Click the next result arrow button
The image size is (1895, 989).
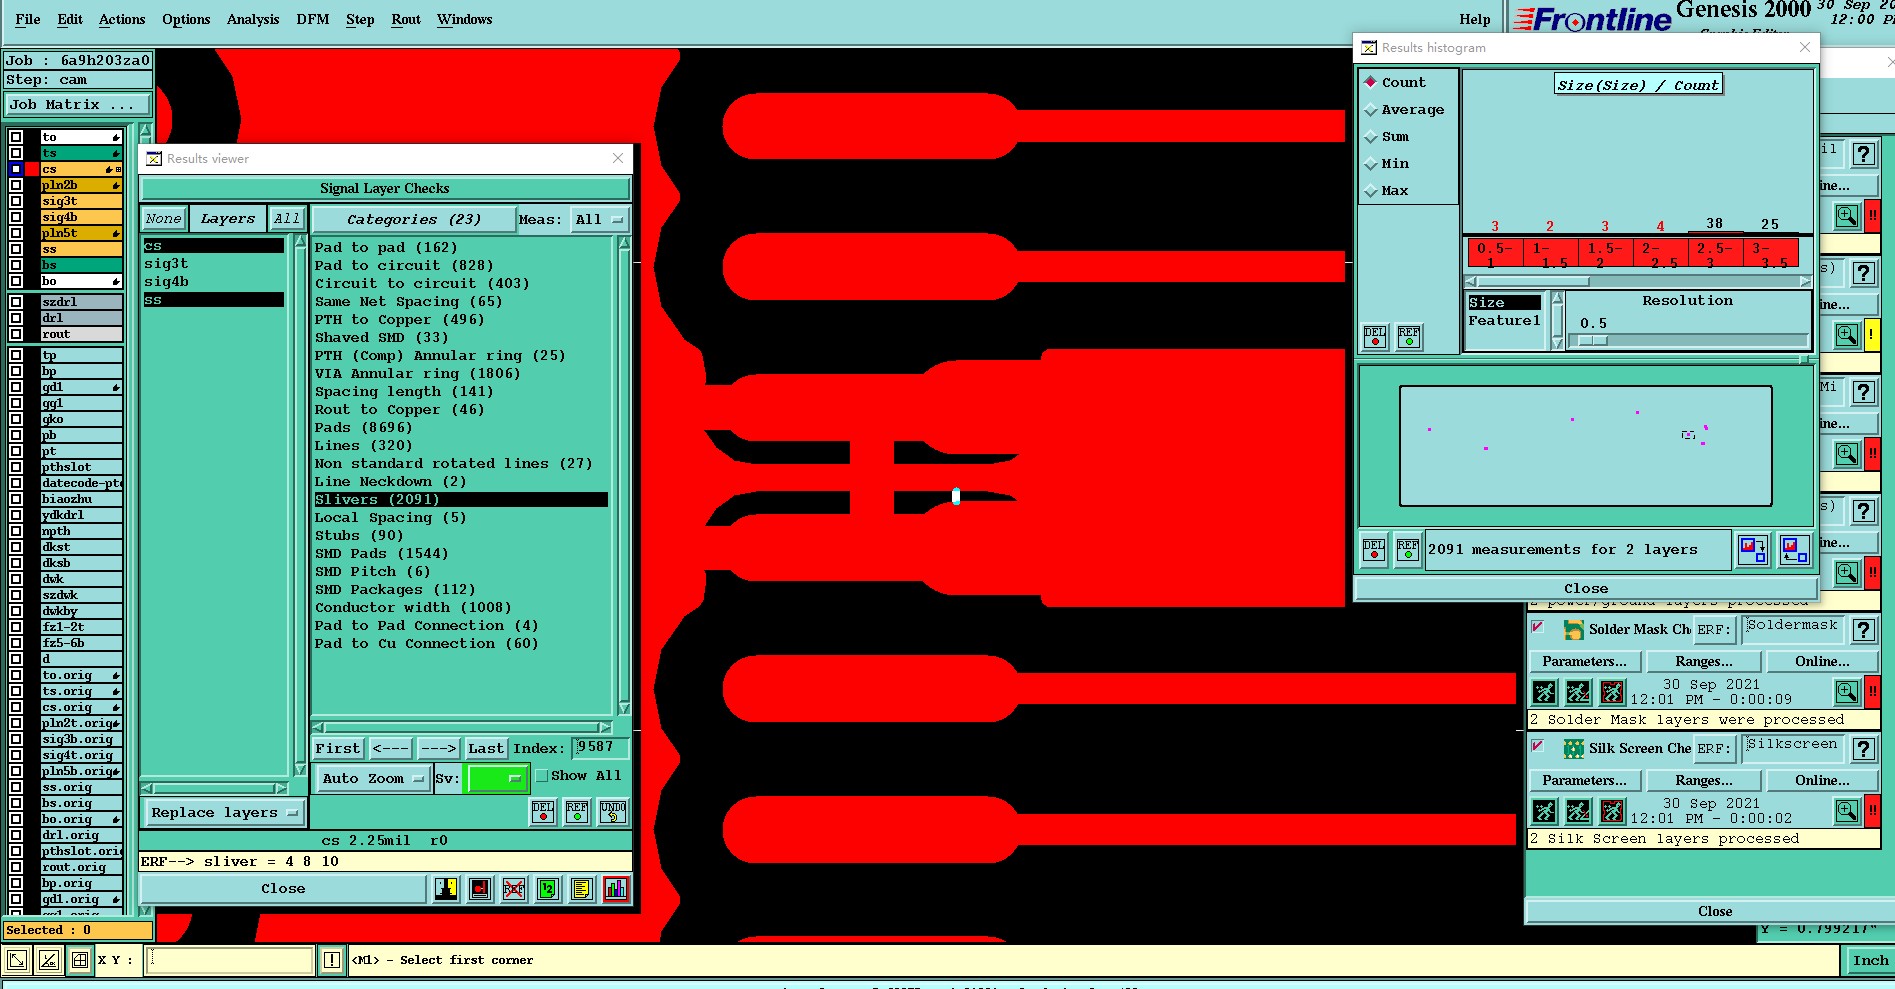coord(438,748)
